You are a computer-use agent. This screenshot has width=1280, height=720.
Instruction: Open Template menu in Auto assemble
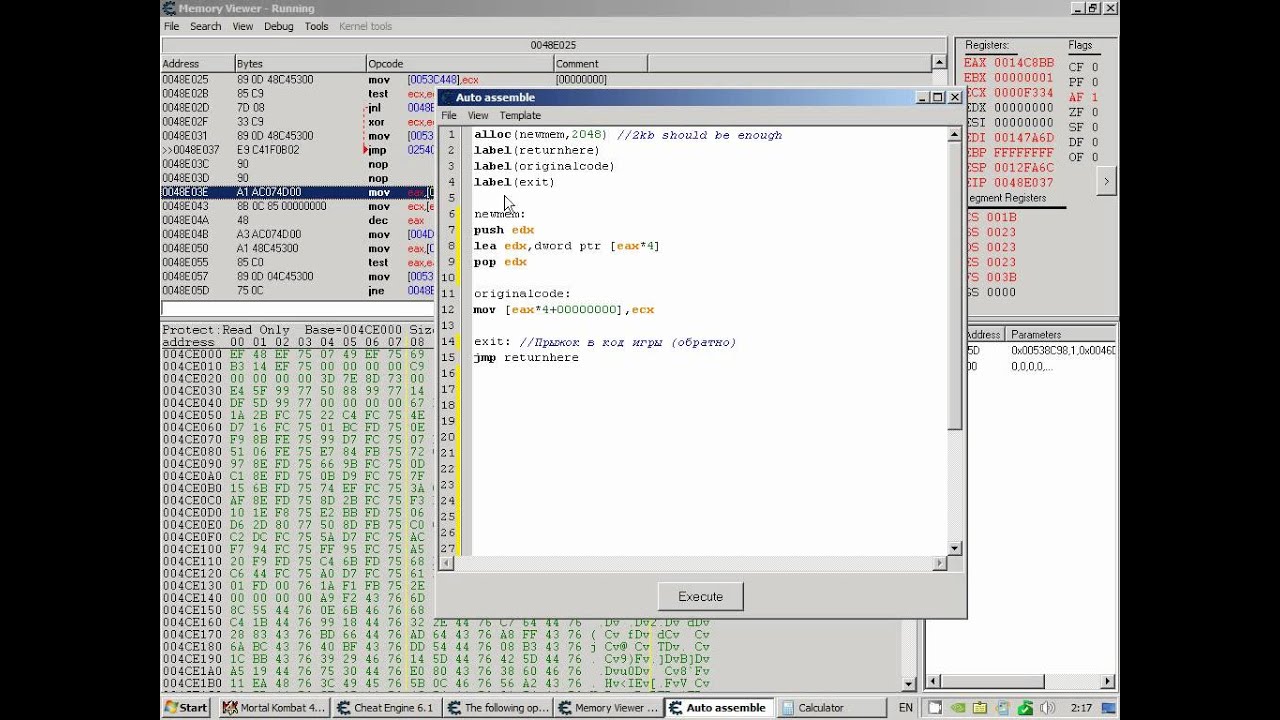[520, 115]
